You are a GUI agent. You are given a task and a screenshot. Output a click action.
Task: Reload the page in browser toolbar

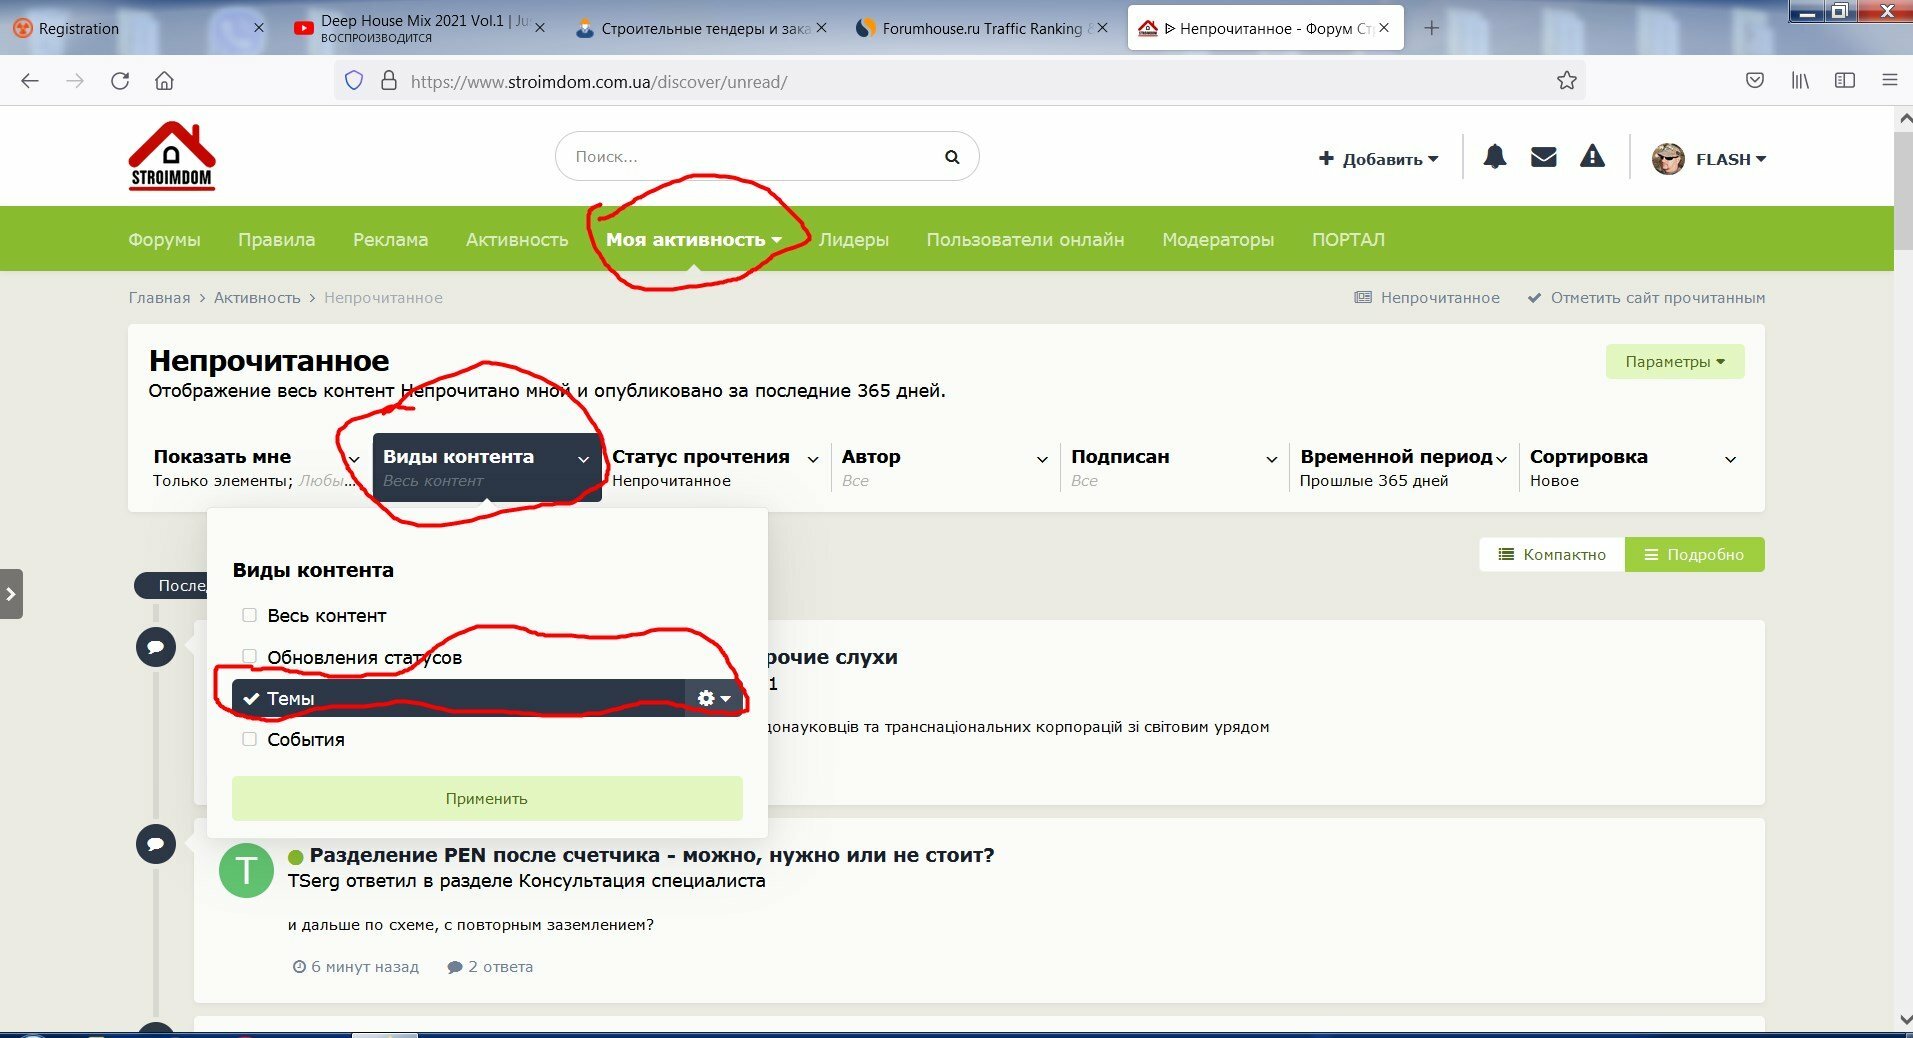120,81
